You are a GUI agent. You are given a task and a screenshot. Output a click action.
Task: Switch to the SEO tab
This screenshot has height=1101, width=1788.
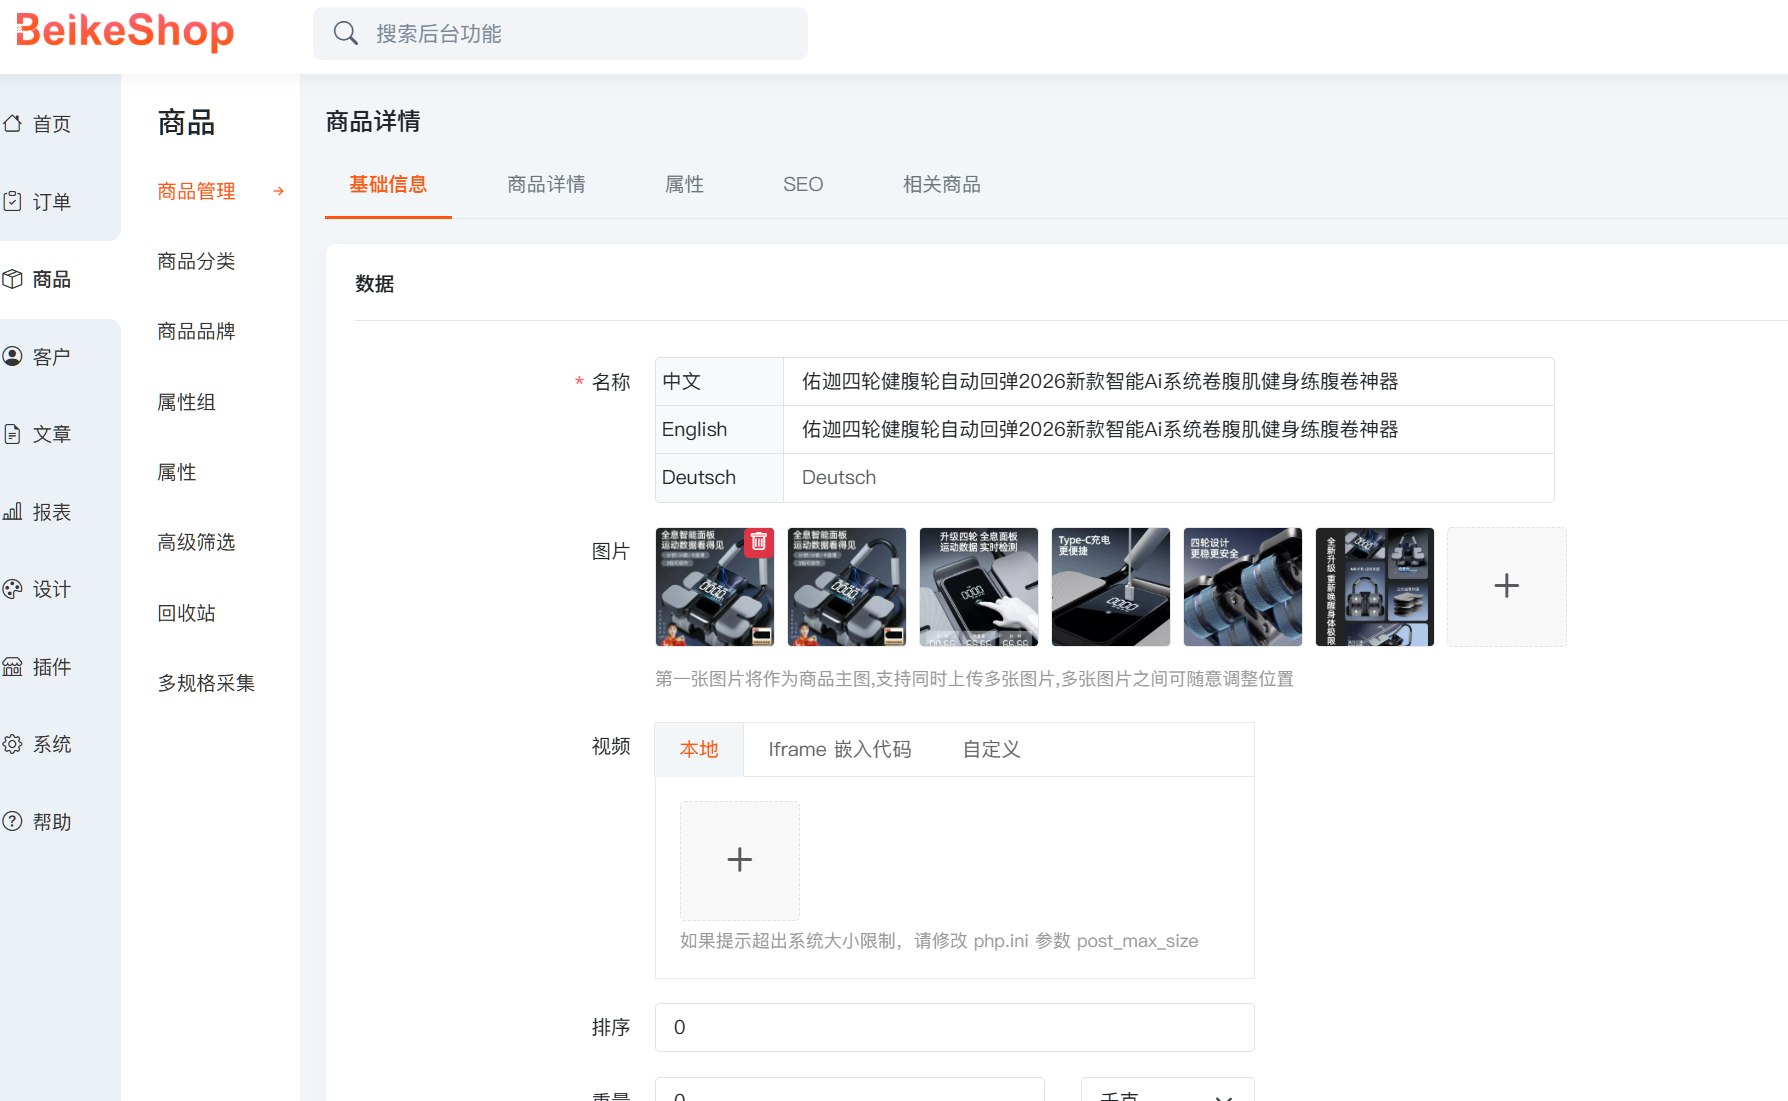(x=803, y=184)
